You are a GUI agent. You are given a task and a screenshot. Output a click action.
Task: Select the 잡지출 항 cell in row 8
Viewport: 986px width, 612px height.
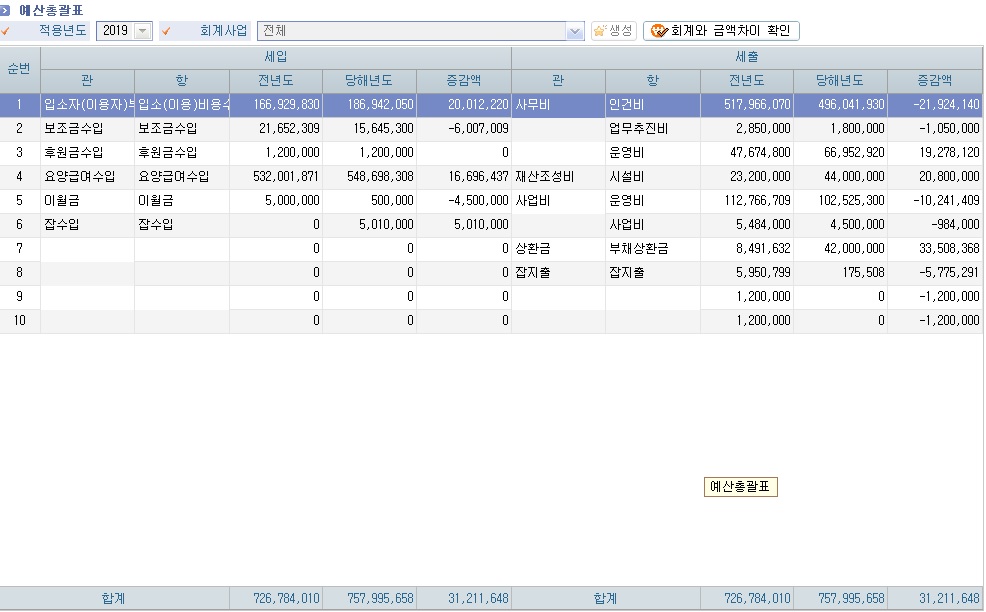tap(653, 272)
